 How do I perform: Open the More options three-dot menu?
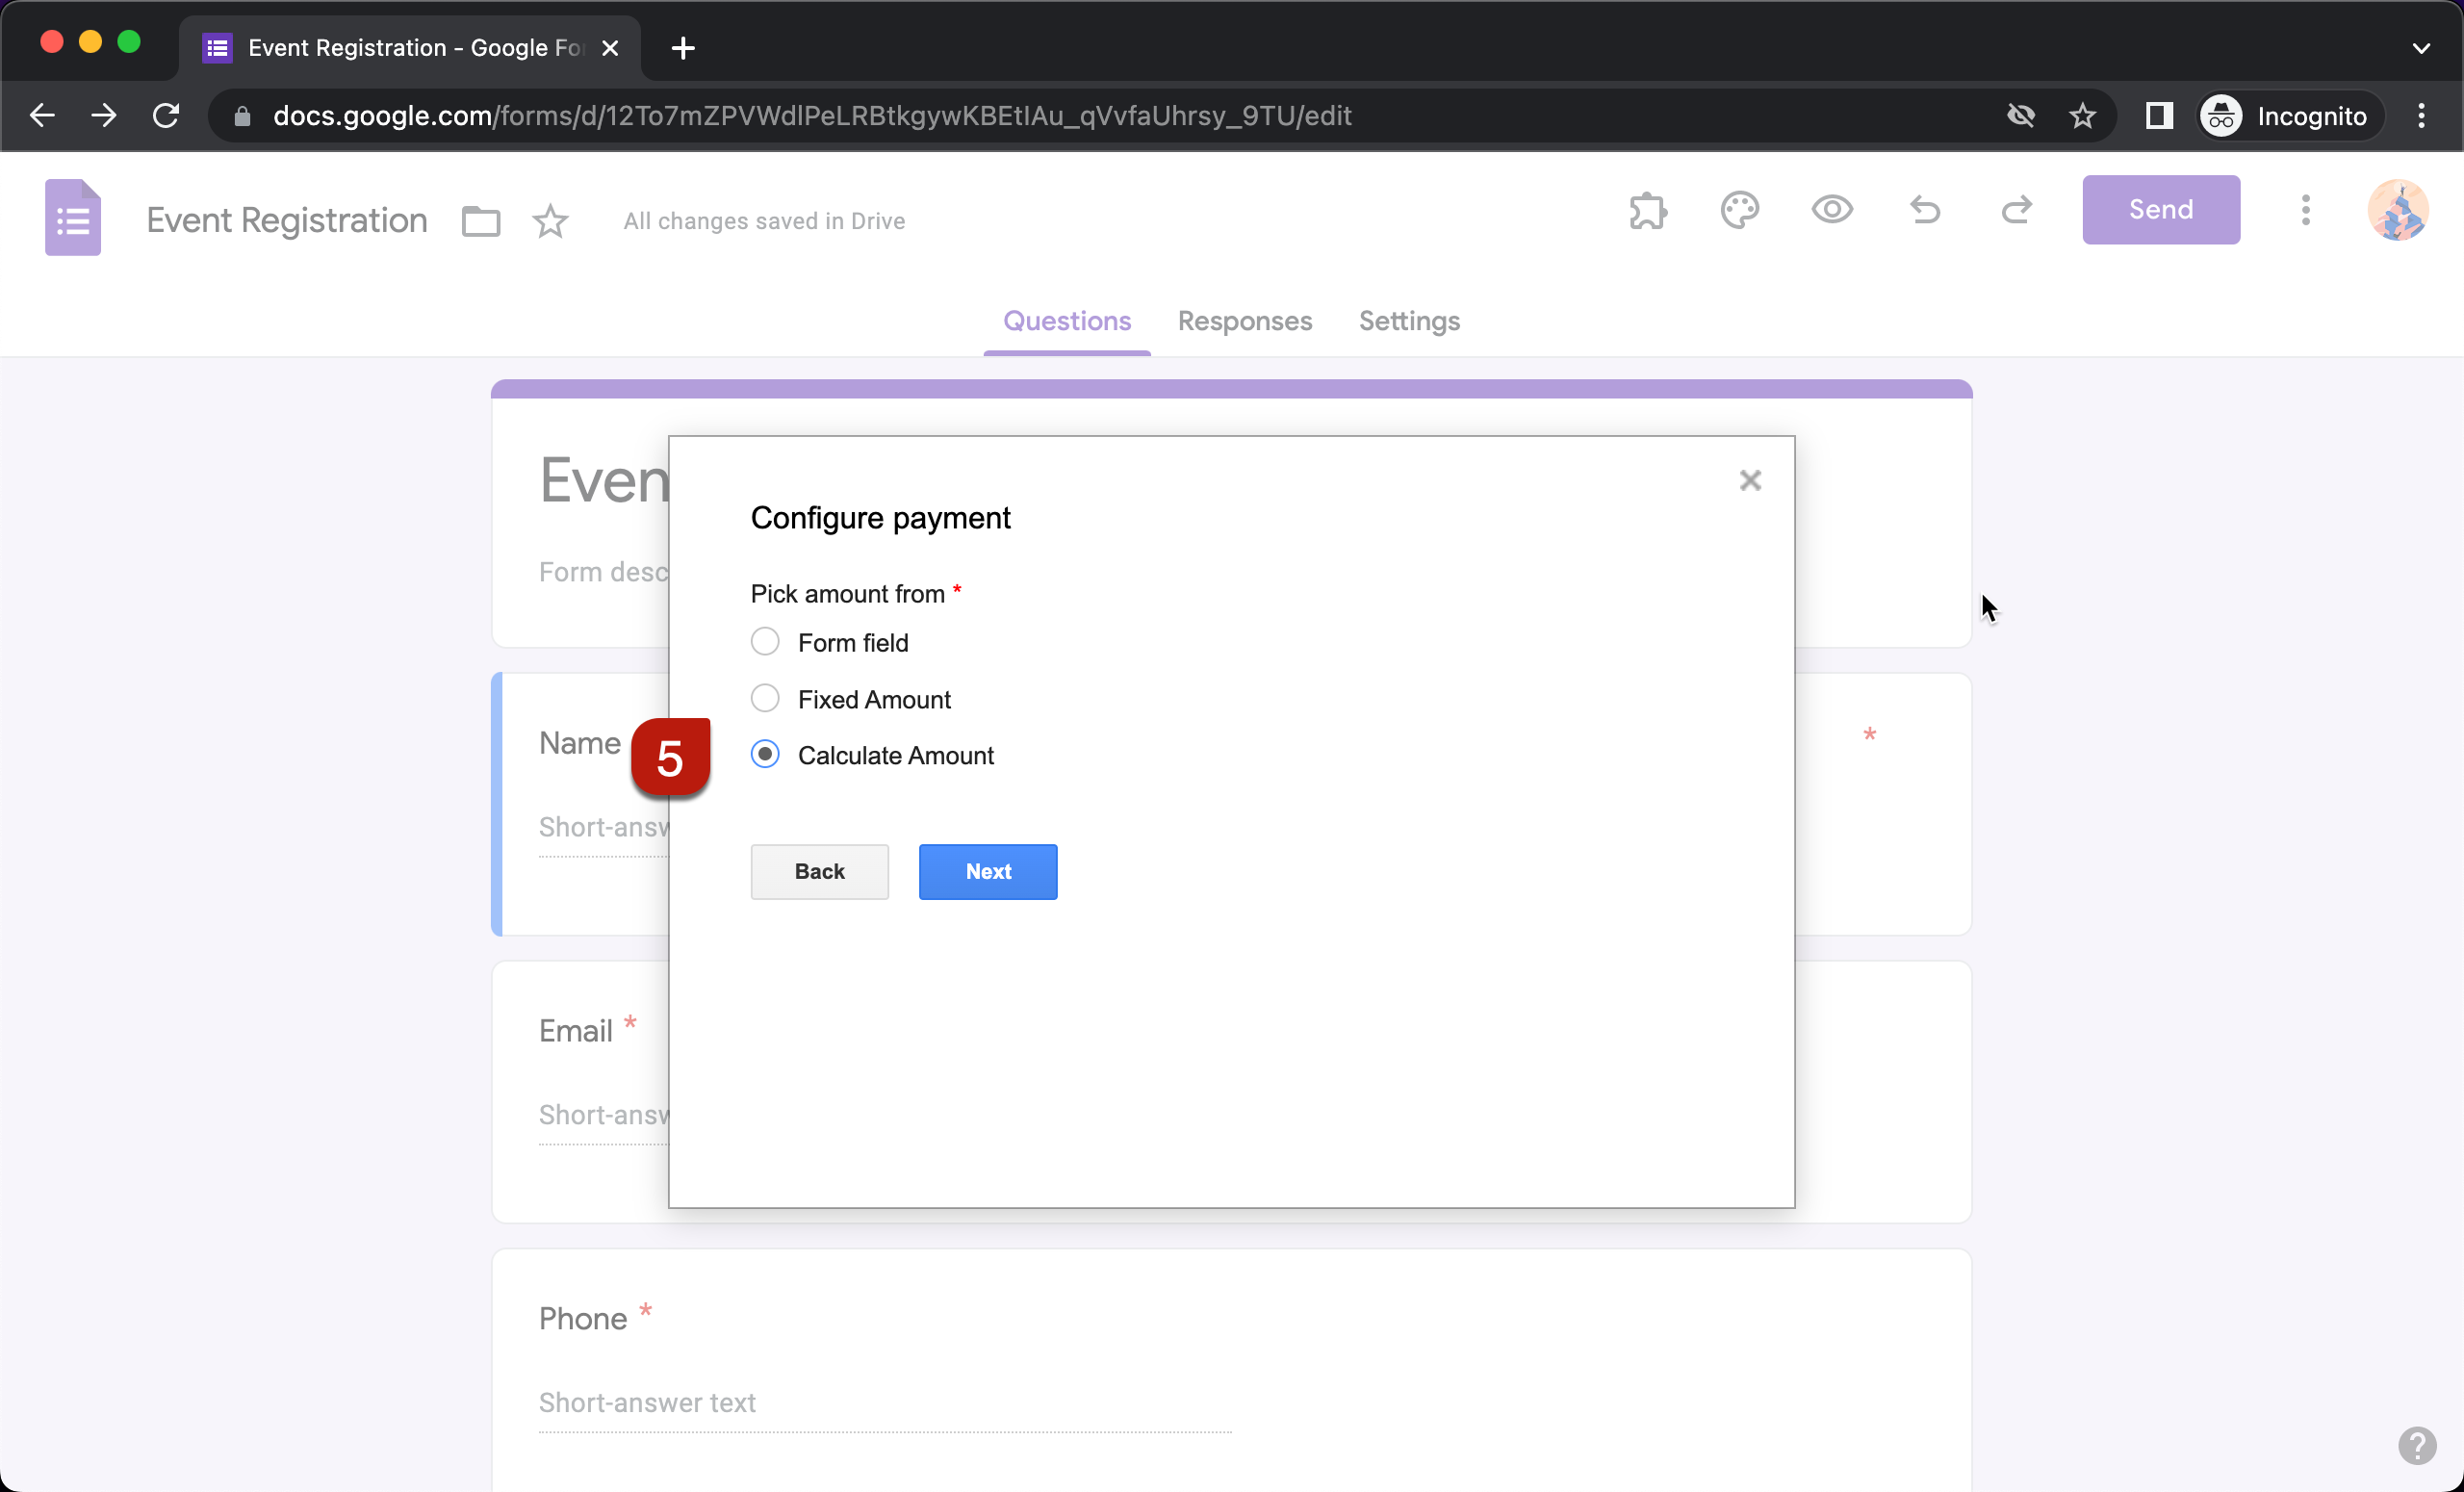tap(2305, 210)
